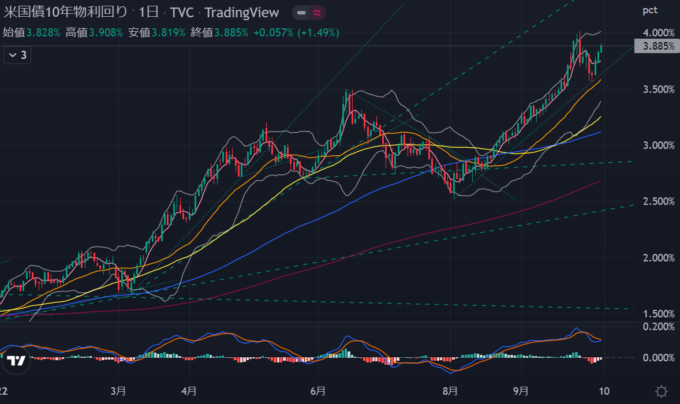
Task: Click the 2.000% level on the price scale
Action: [x=653, y=258]
